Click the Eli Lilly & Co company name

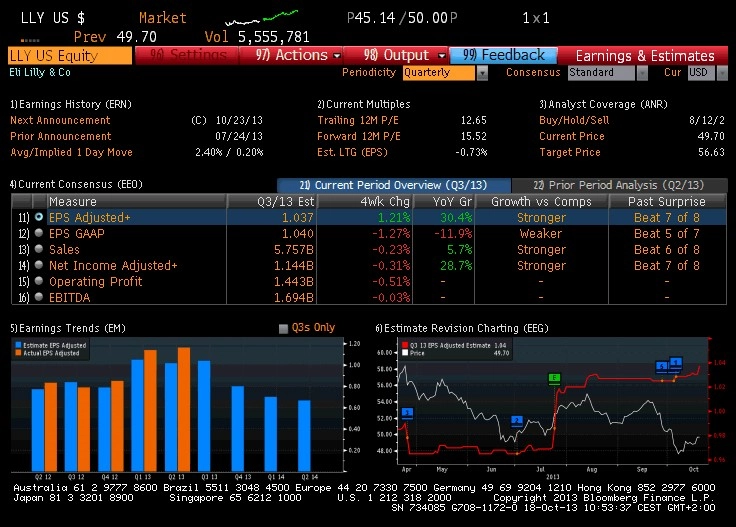point(40,72)
